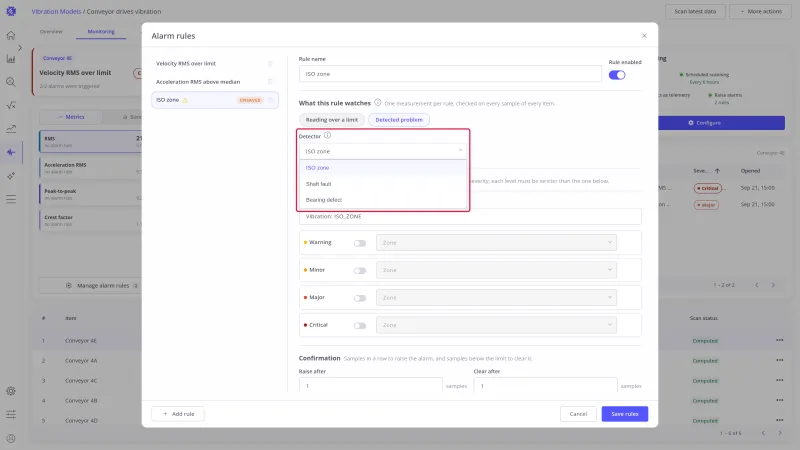Click the Scan latest data button
The width and height of the screenshot is (800, 450).
point(695,11)
